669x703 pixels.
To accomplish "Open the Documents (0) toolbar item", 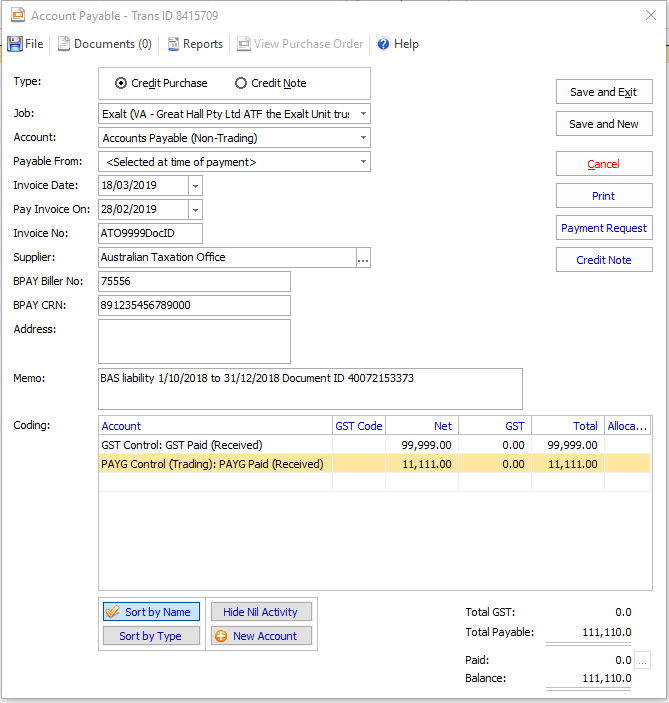I will 105,44.
